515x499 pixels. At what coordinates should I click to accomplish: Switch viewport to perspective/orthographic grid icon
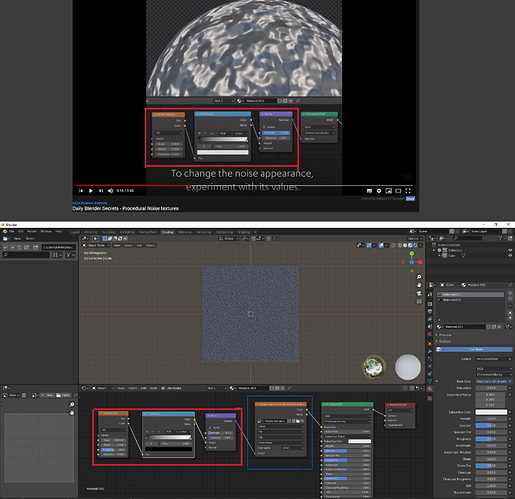click(419, 301)
